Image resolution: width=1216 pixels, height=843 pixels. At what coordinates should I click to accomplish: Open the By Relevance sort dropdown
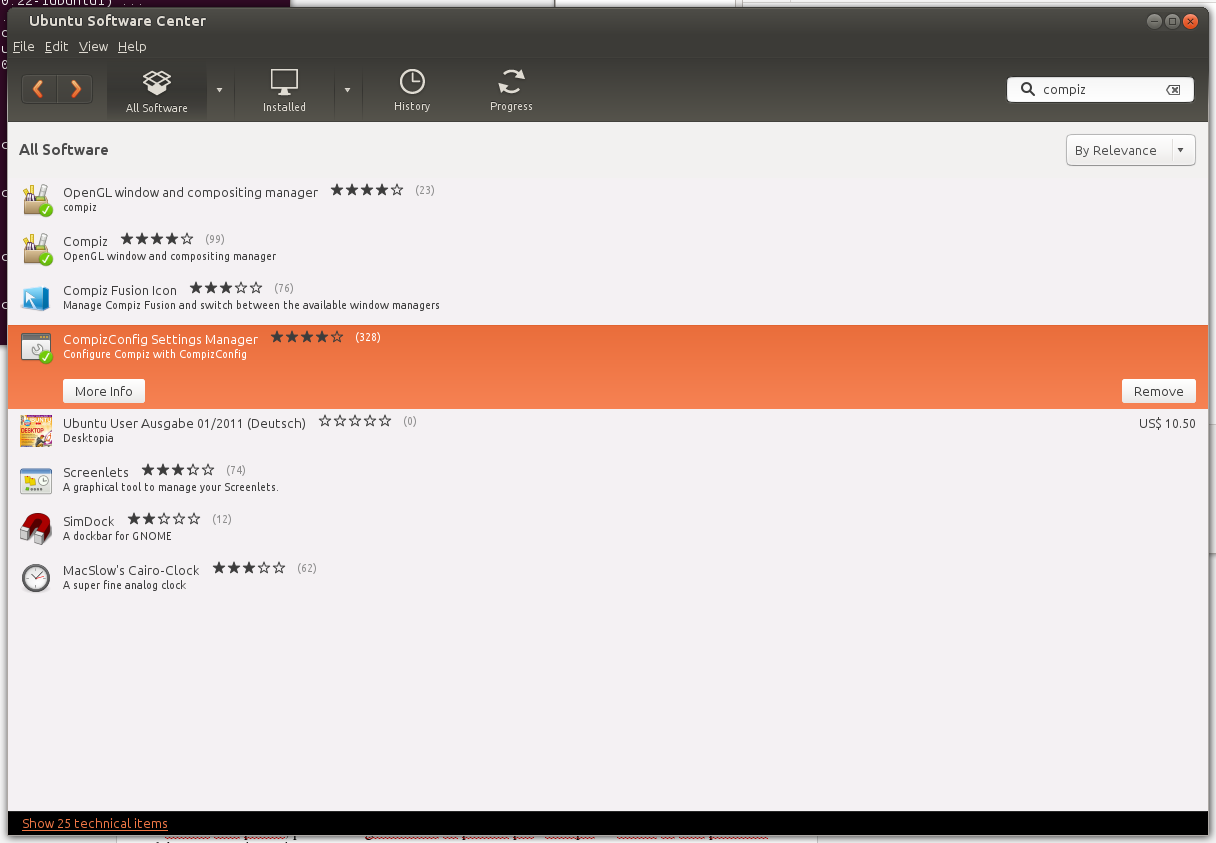click(x=1130, y=150)
